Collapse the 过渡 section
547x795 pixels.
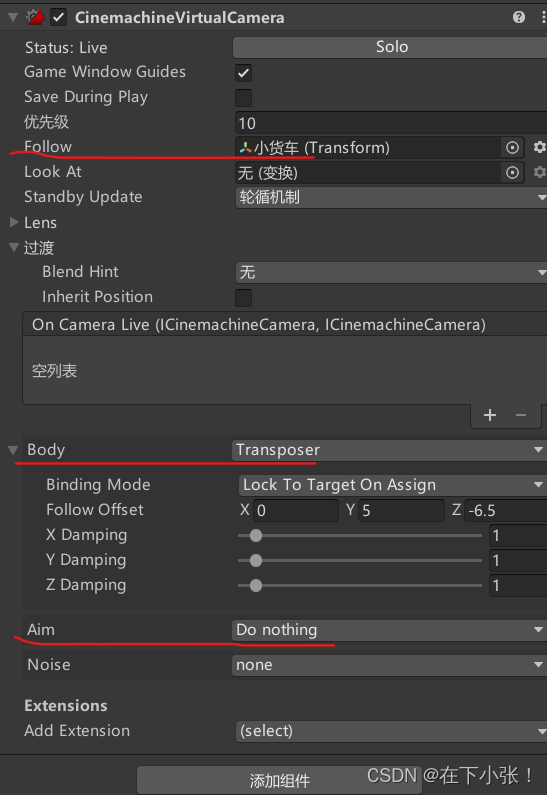(x=14, y=247)
